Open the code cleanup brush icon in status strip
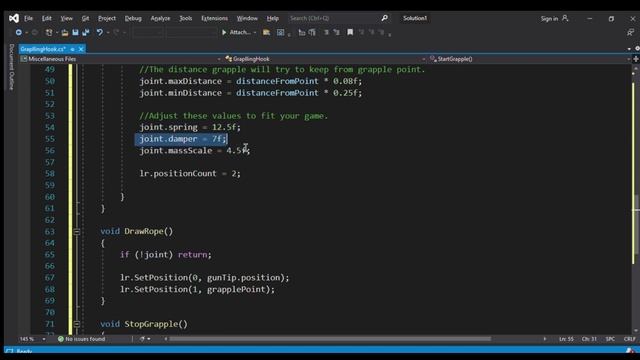Screen dimensions: 640x360 (x=142, y=339)
